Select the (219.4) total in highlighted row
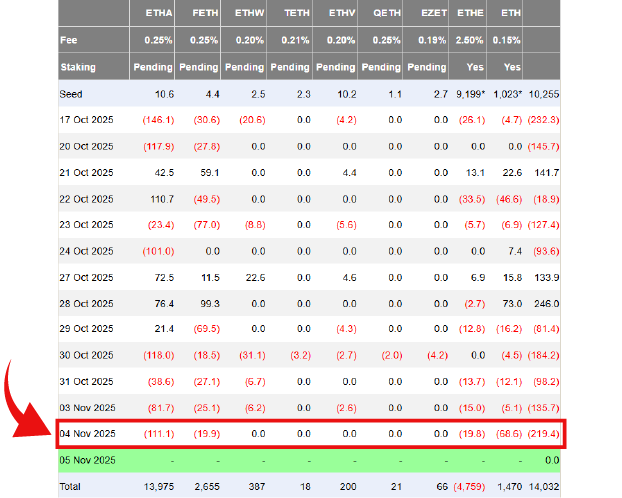Viewport: 622px width, 498px height. coord(543,435)
